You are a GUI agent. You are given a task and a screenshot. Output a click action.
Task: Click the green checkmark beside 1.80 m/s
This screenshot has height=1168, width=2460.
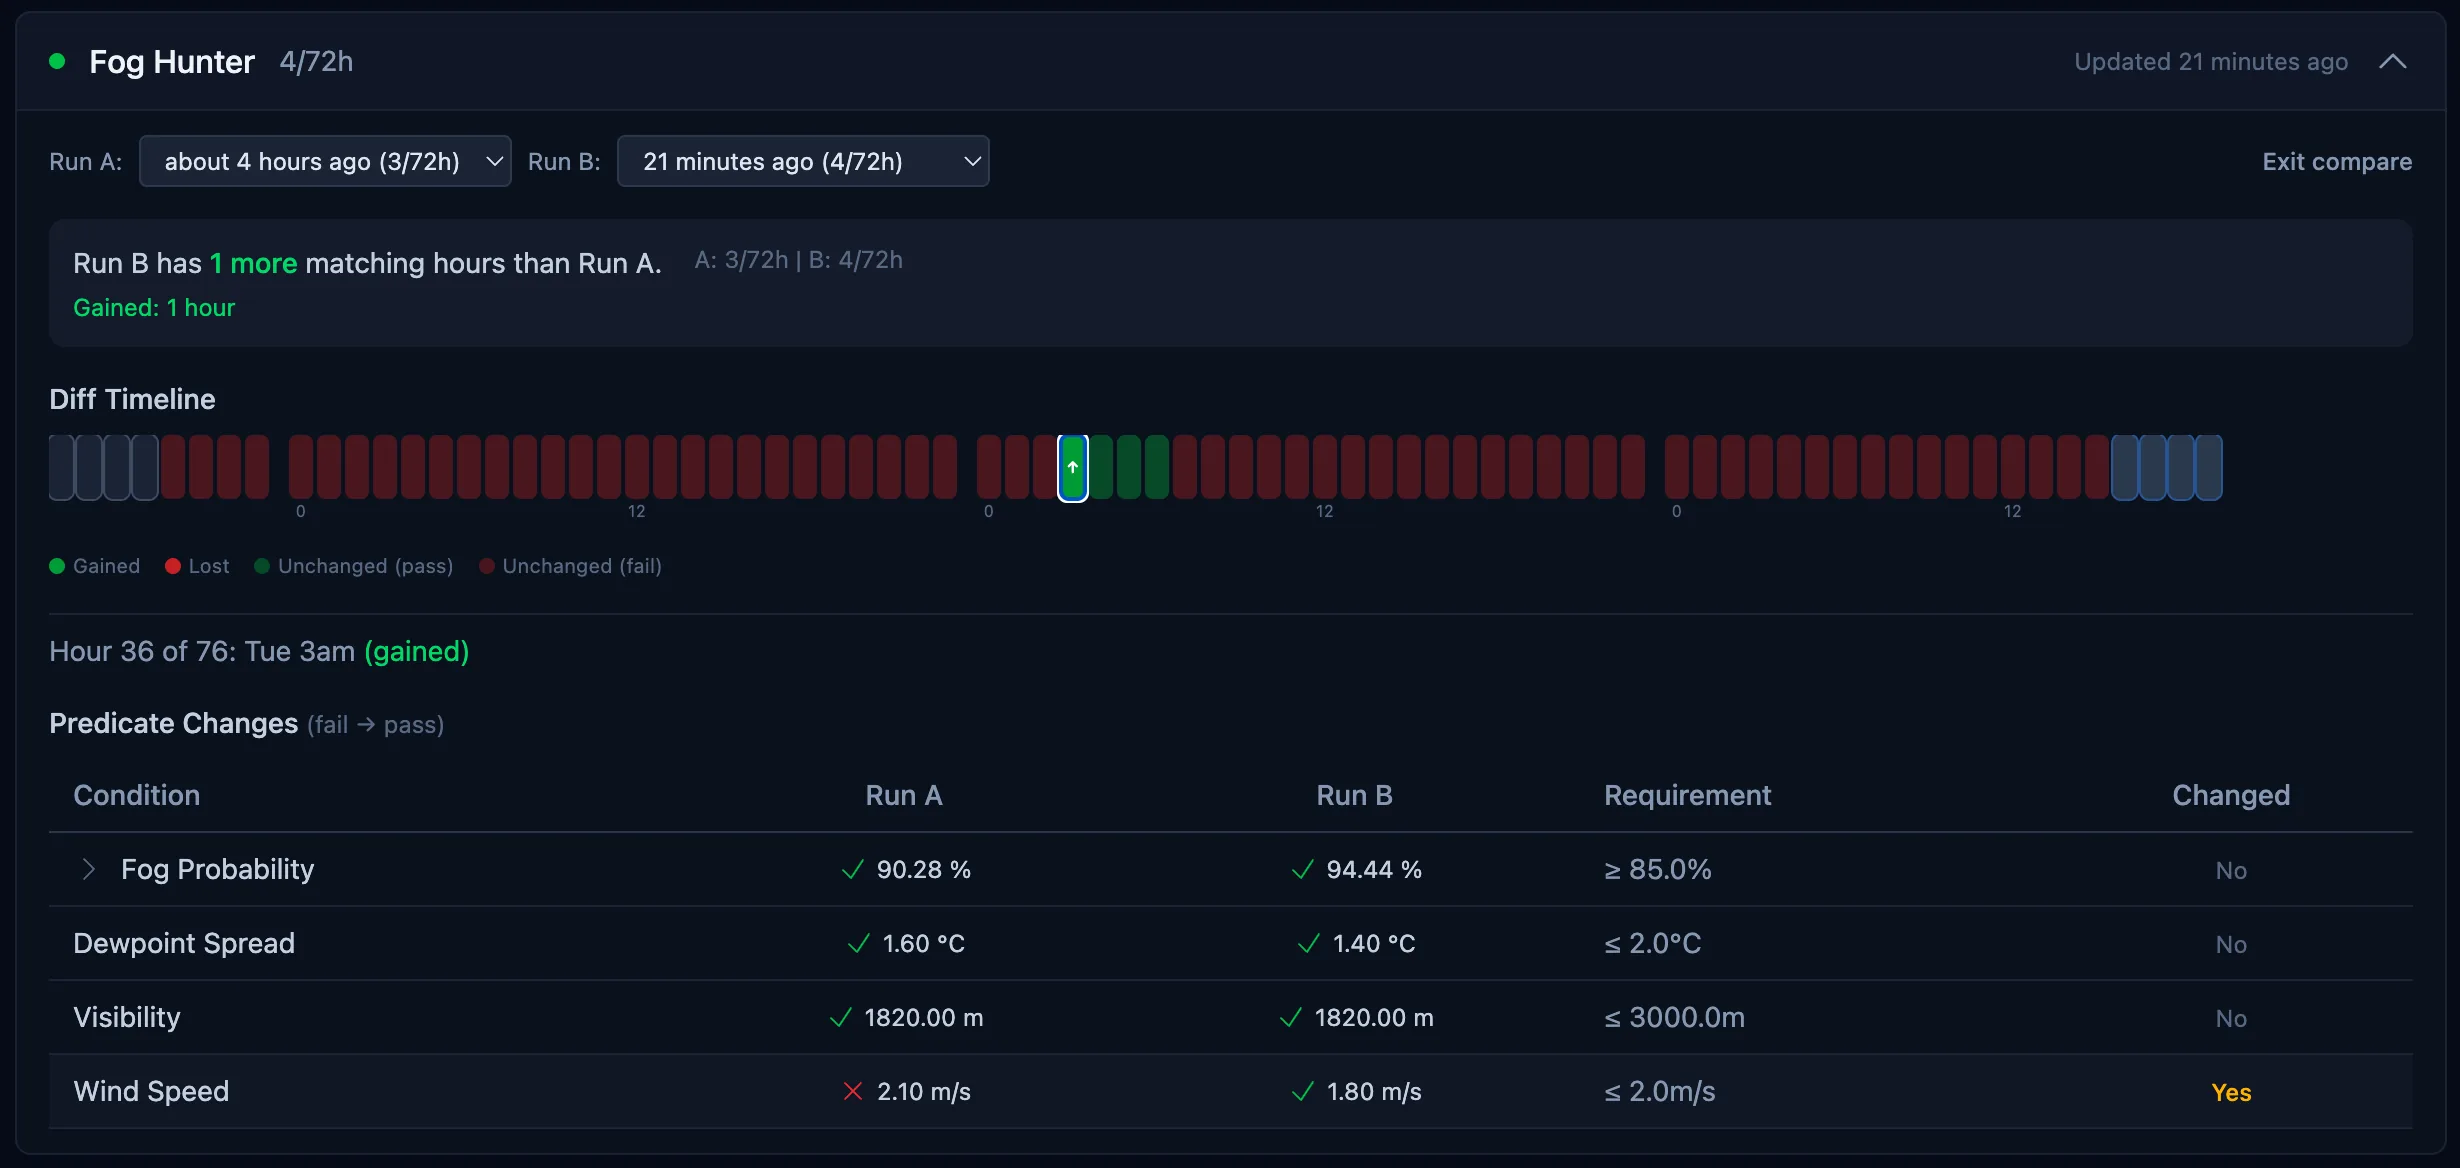[1301, 1091]
